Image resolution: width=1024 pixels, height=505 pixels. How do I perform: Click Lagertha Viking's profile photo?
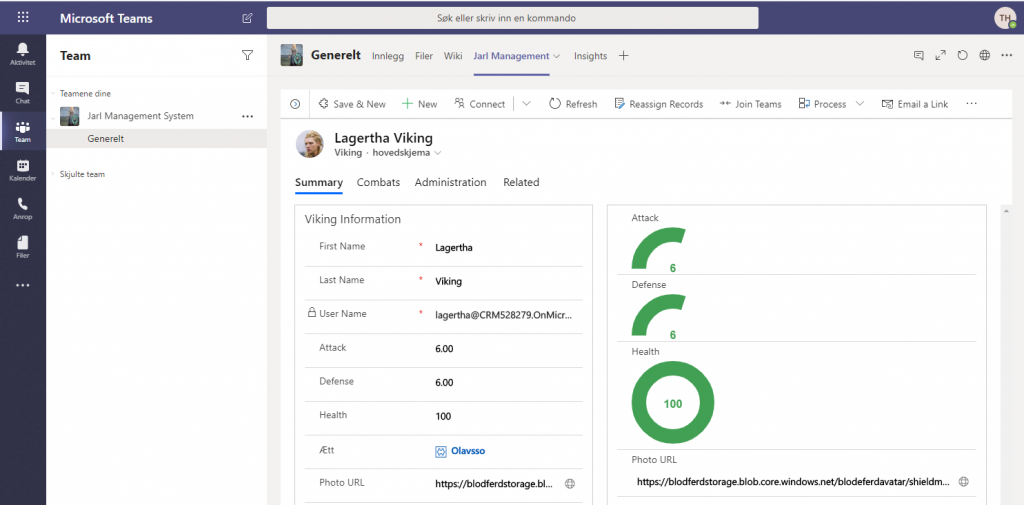pyautogui.click(x=310, y=144)
